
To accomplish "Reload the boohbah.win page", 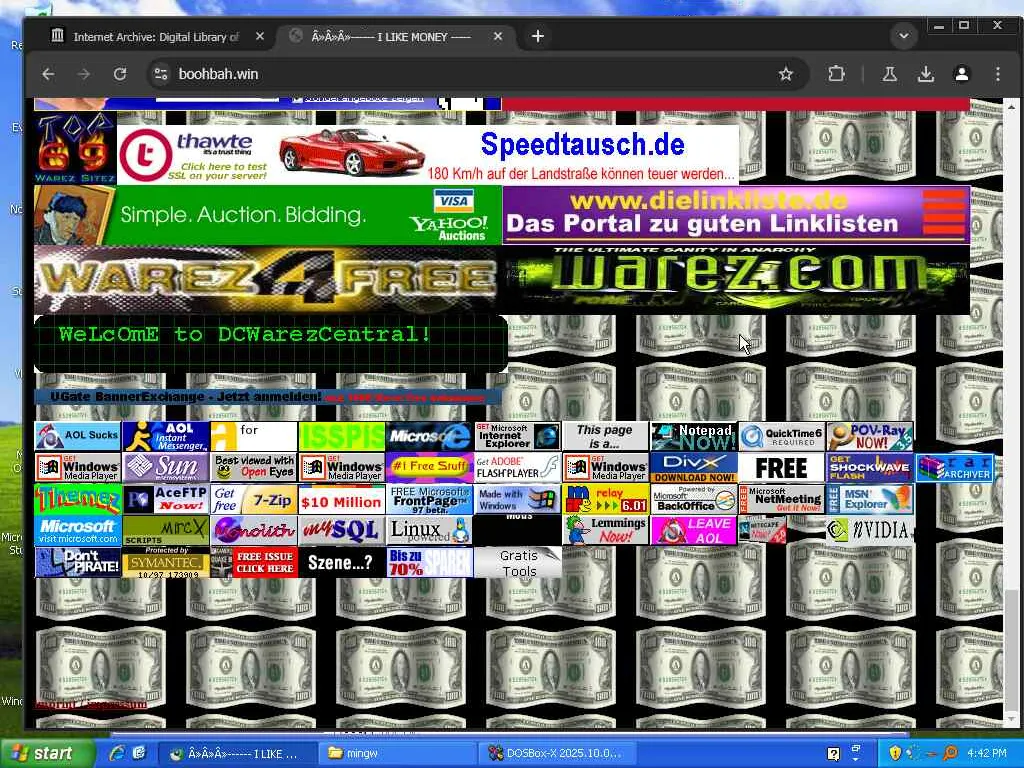I will coord(120,74).
